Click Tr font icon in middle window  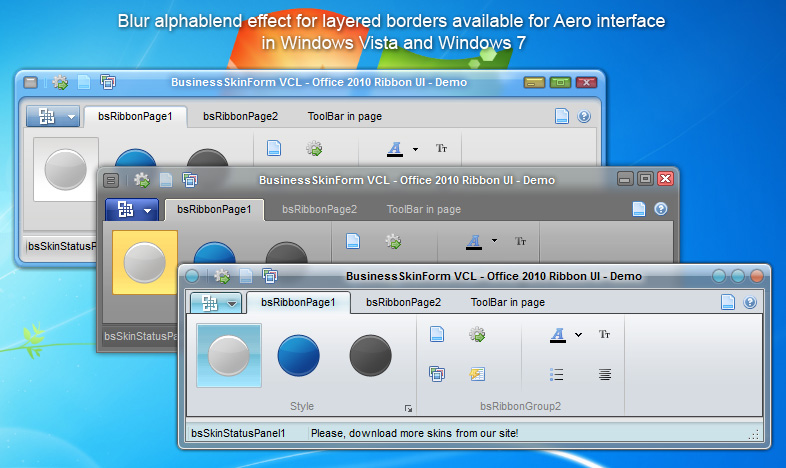(520, 241)
